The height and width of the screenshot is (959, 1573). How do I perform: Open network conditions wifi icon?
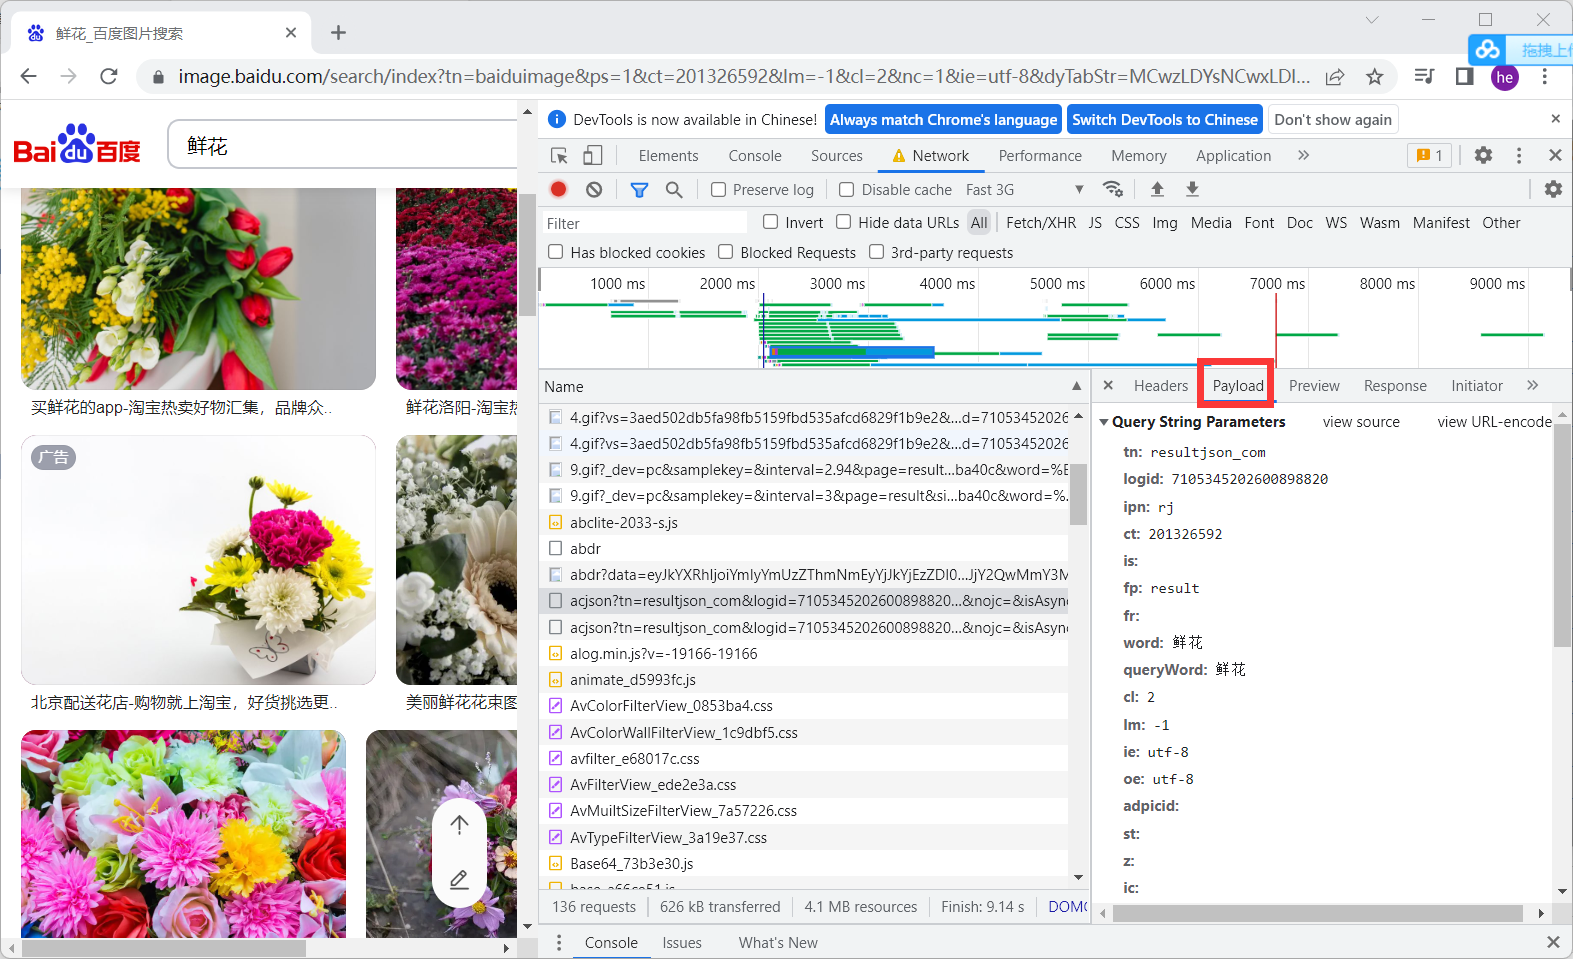[x=1112, y=189]
